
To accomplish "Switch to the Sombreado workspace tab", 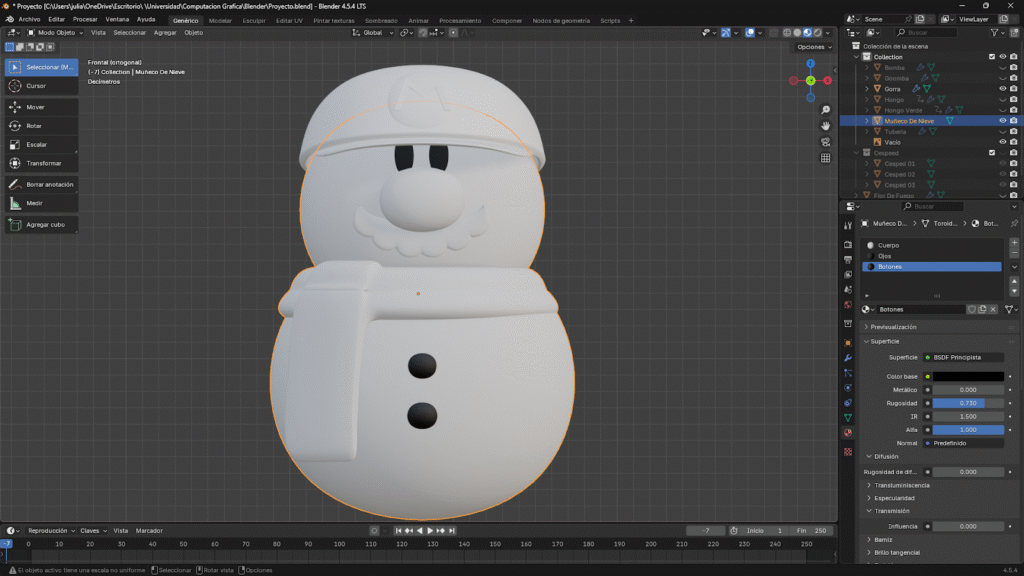I will [x=380, y=20].
